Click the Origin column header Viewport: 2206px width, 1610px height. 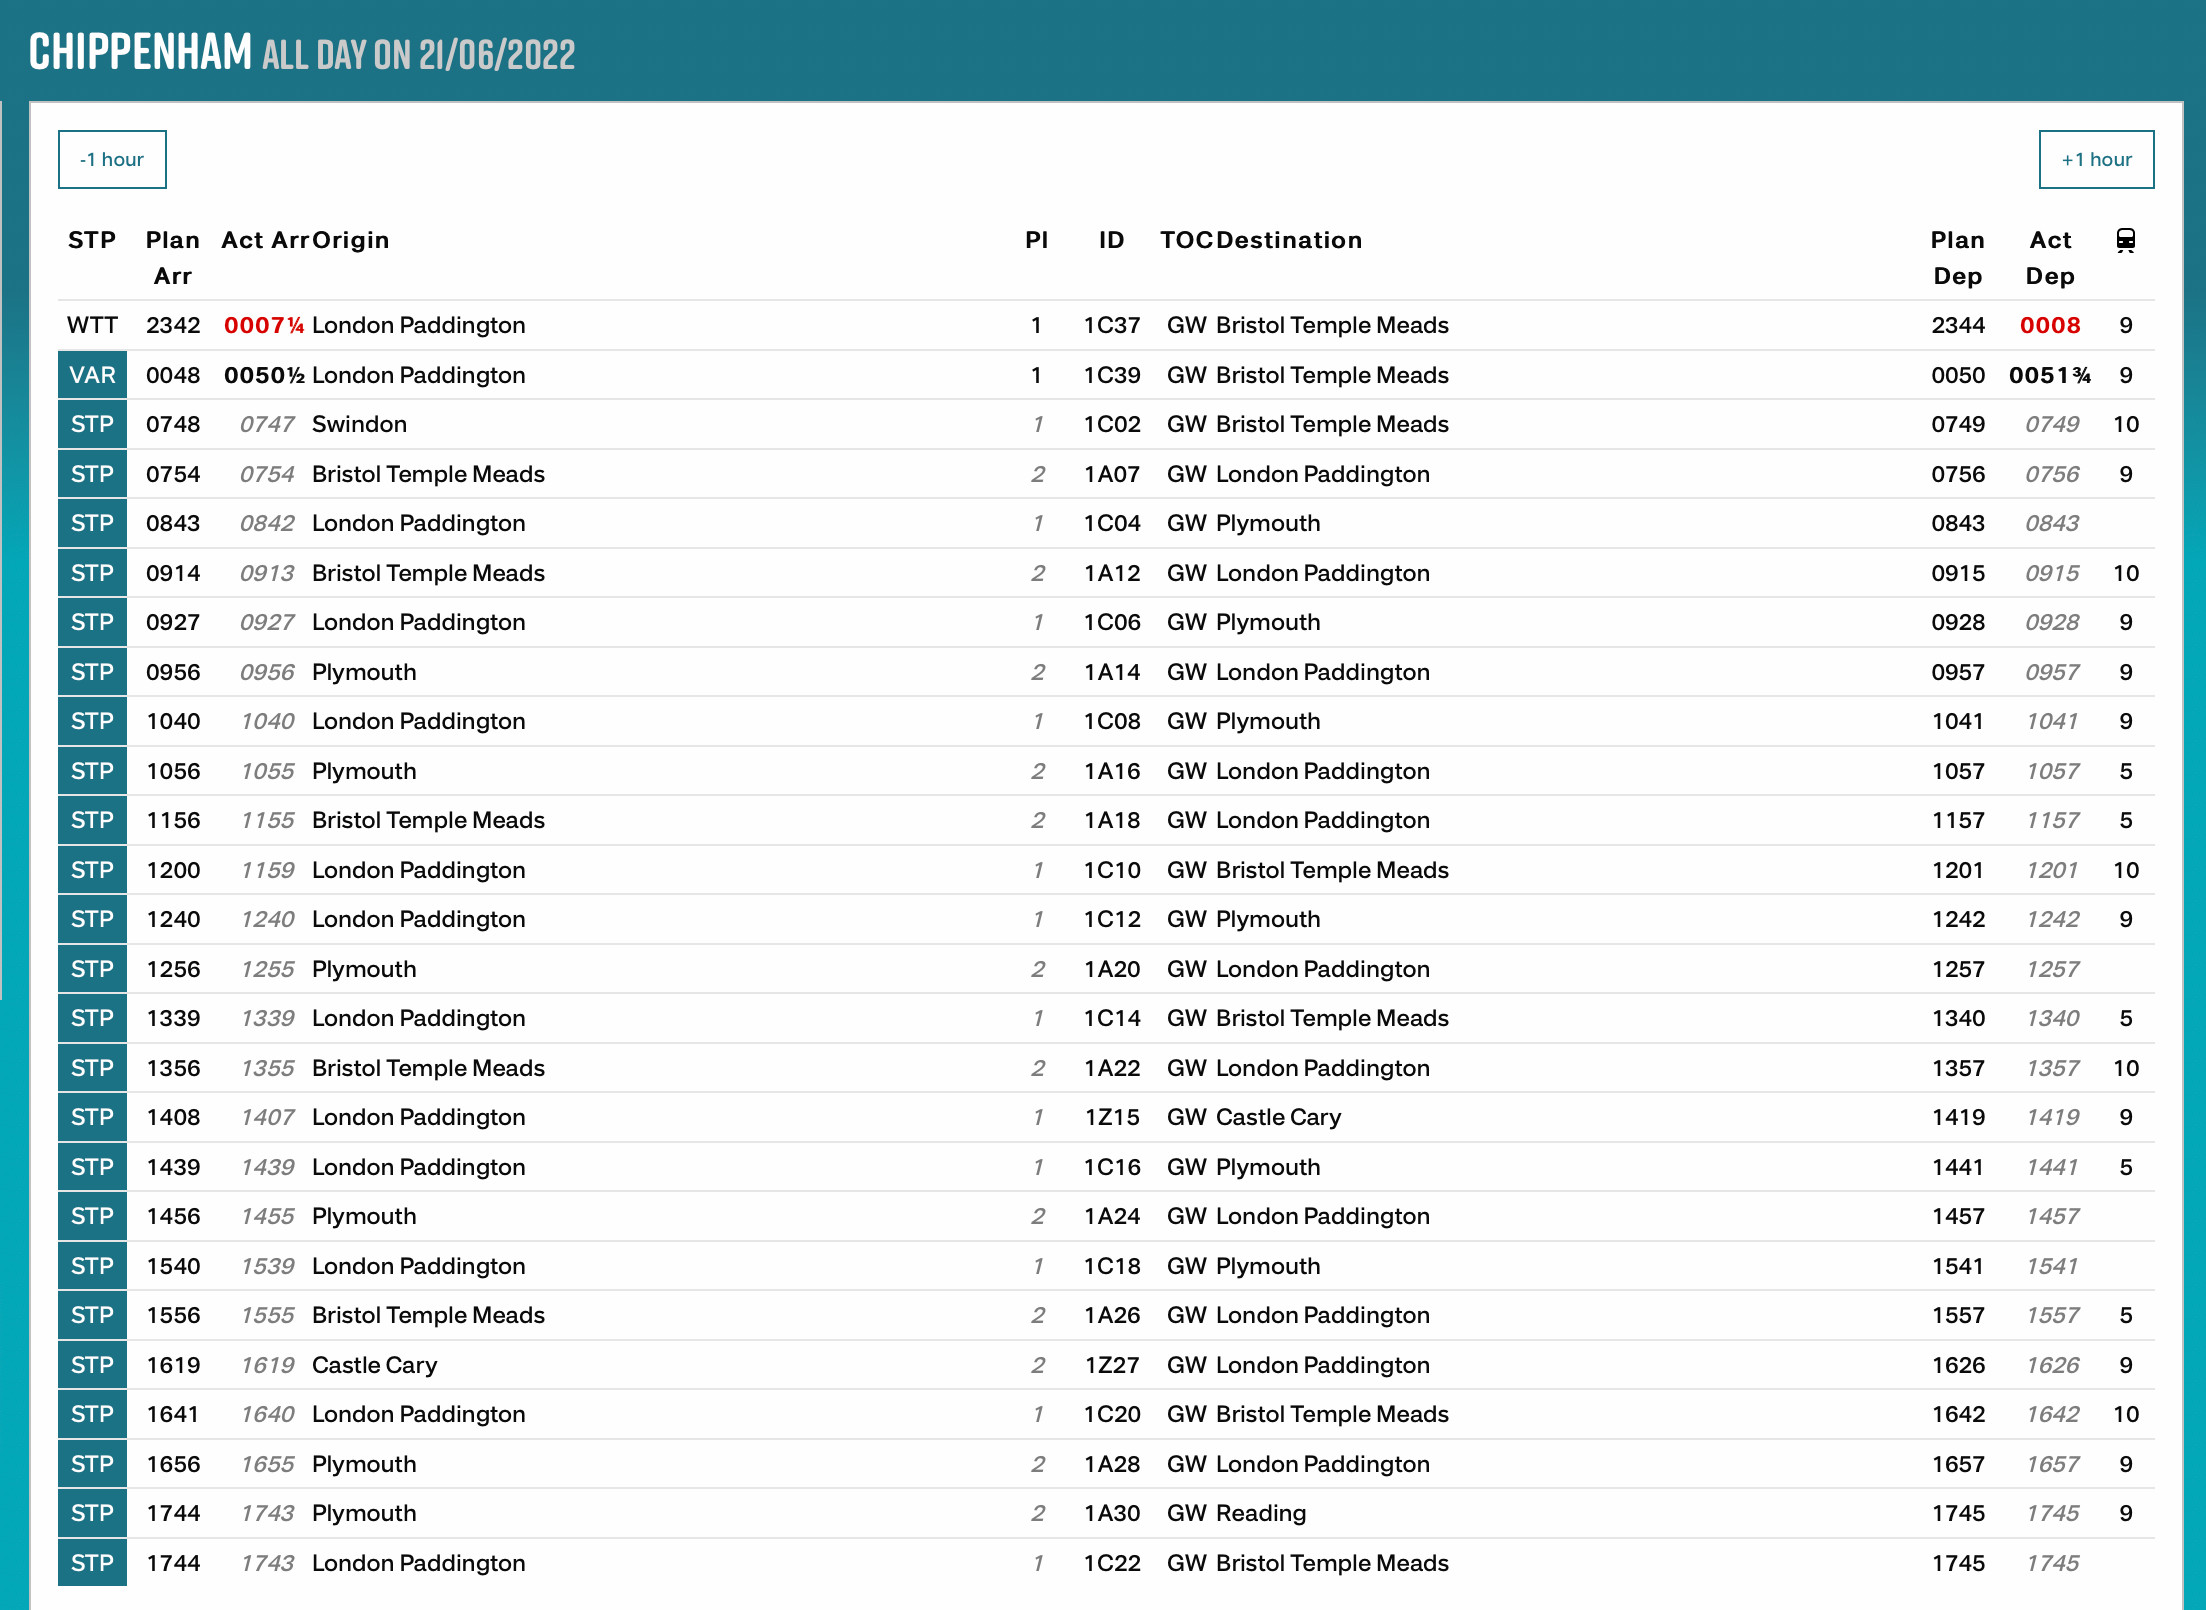click(350, 240)
